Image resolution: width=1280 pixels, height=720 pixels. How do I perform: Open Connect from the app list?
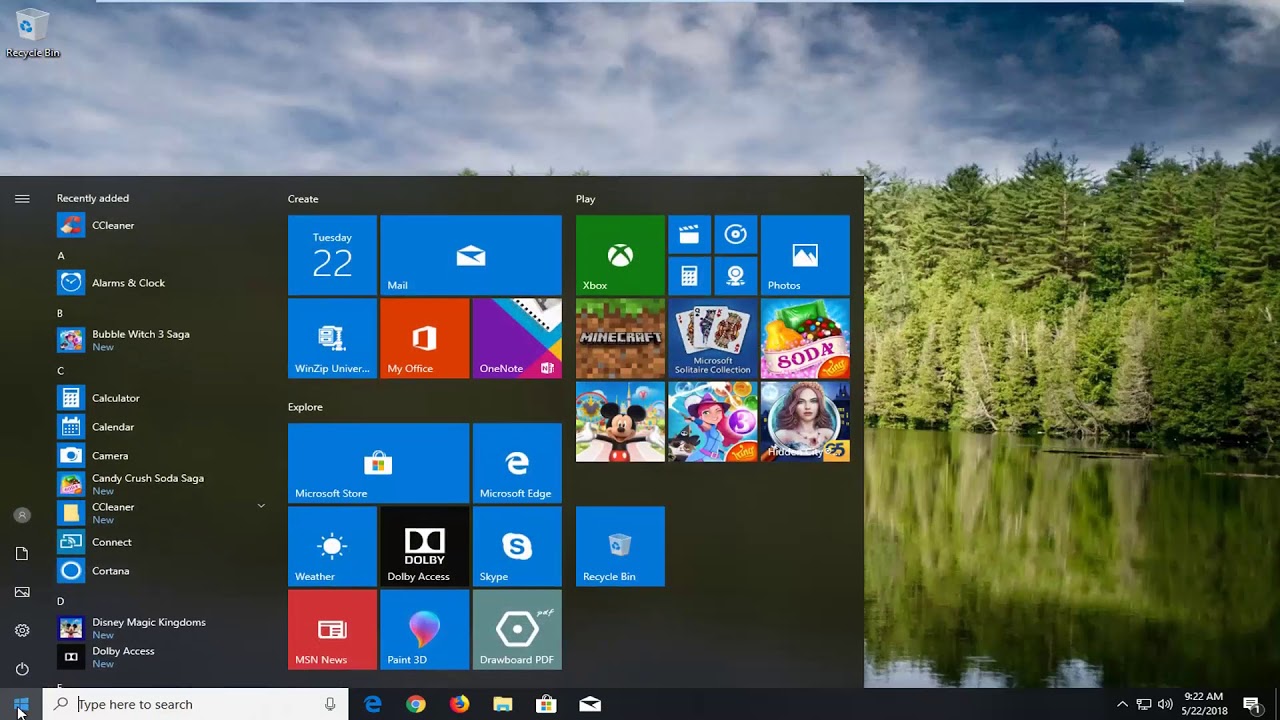164,542
